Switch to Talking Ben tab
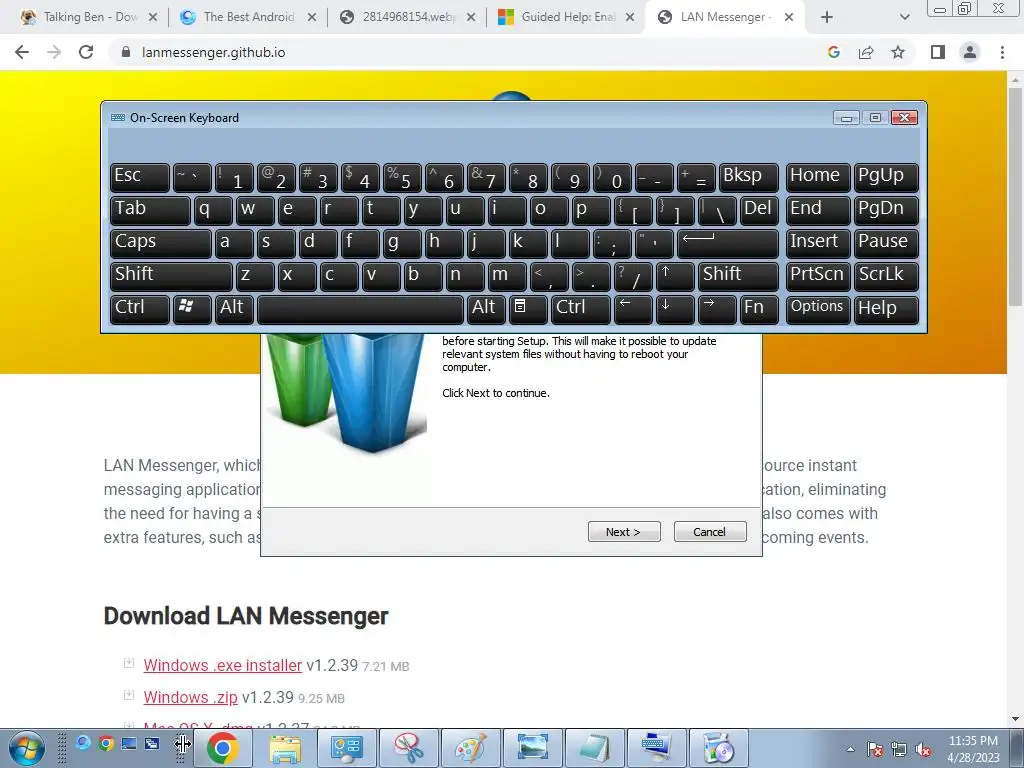1024x768 pixels. point(88,17)
